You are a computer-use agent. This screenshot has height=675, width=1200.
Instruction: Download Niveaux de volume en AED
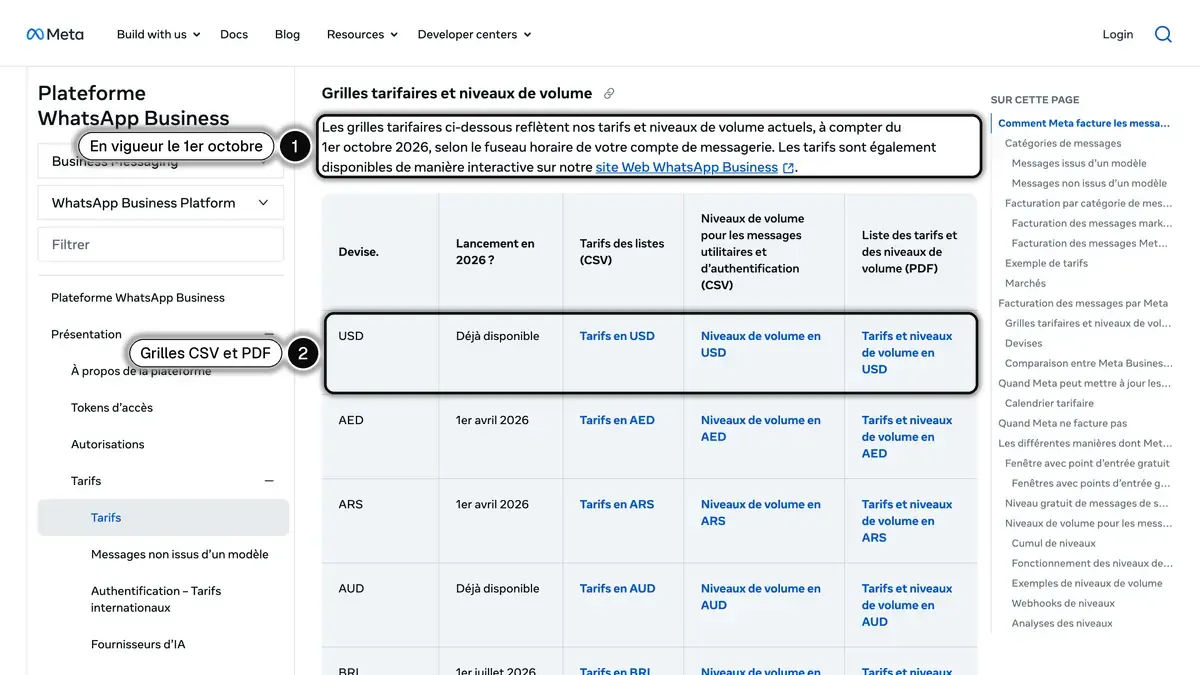(761, 428)
